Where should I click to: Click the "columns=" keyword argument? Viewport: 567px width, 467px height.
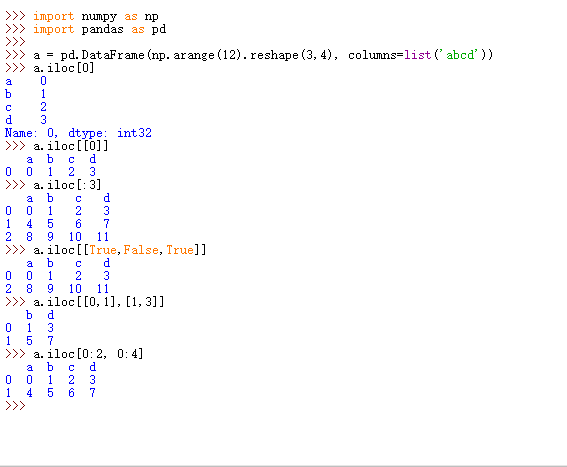pos(376,55)
